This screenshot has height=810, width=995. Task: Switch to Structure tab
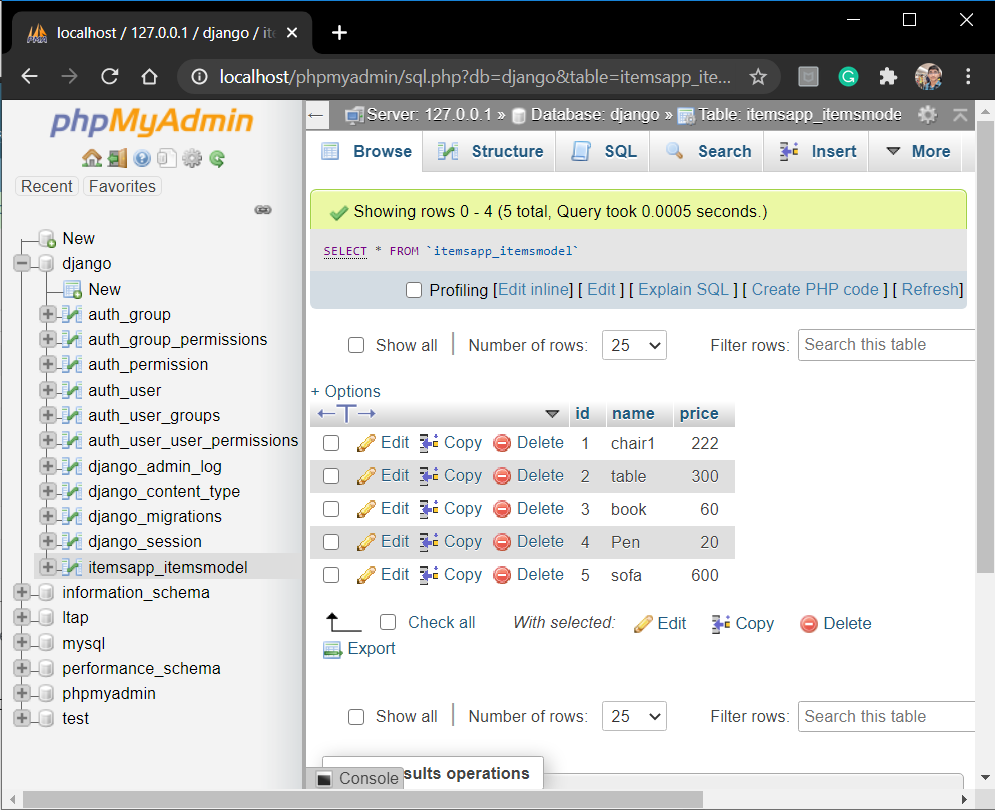tap(490, 152)
